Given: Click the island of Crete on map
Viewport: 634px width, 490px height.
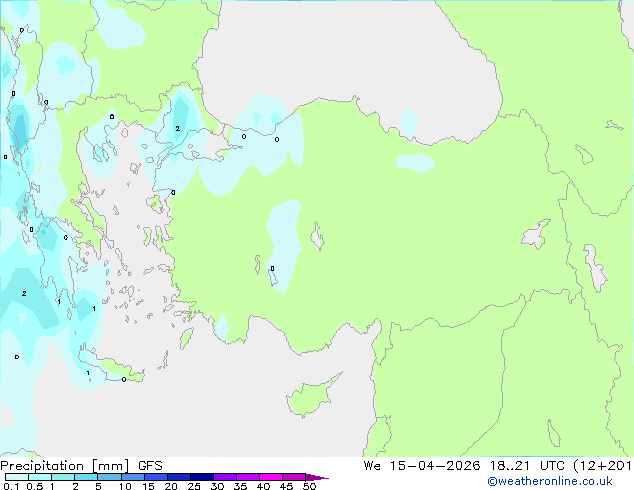Looking at the screenshot, I should point(111,366).
